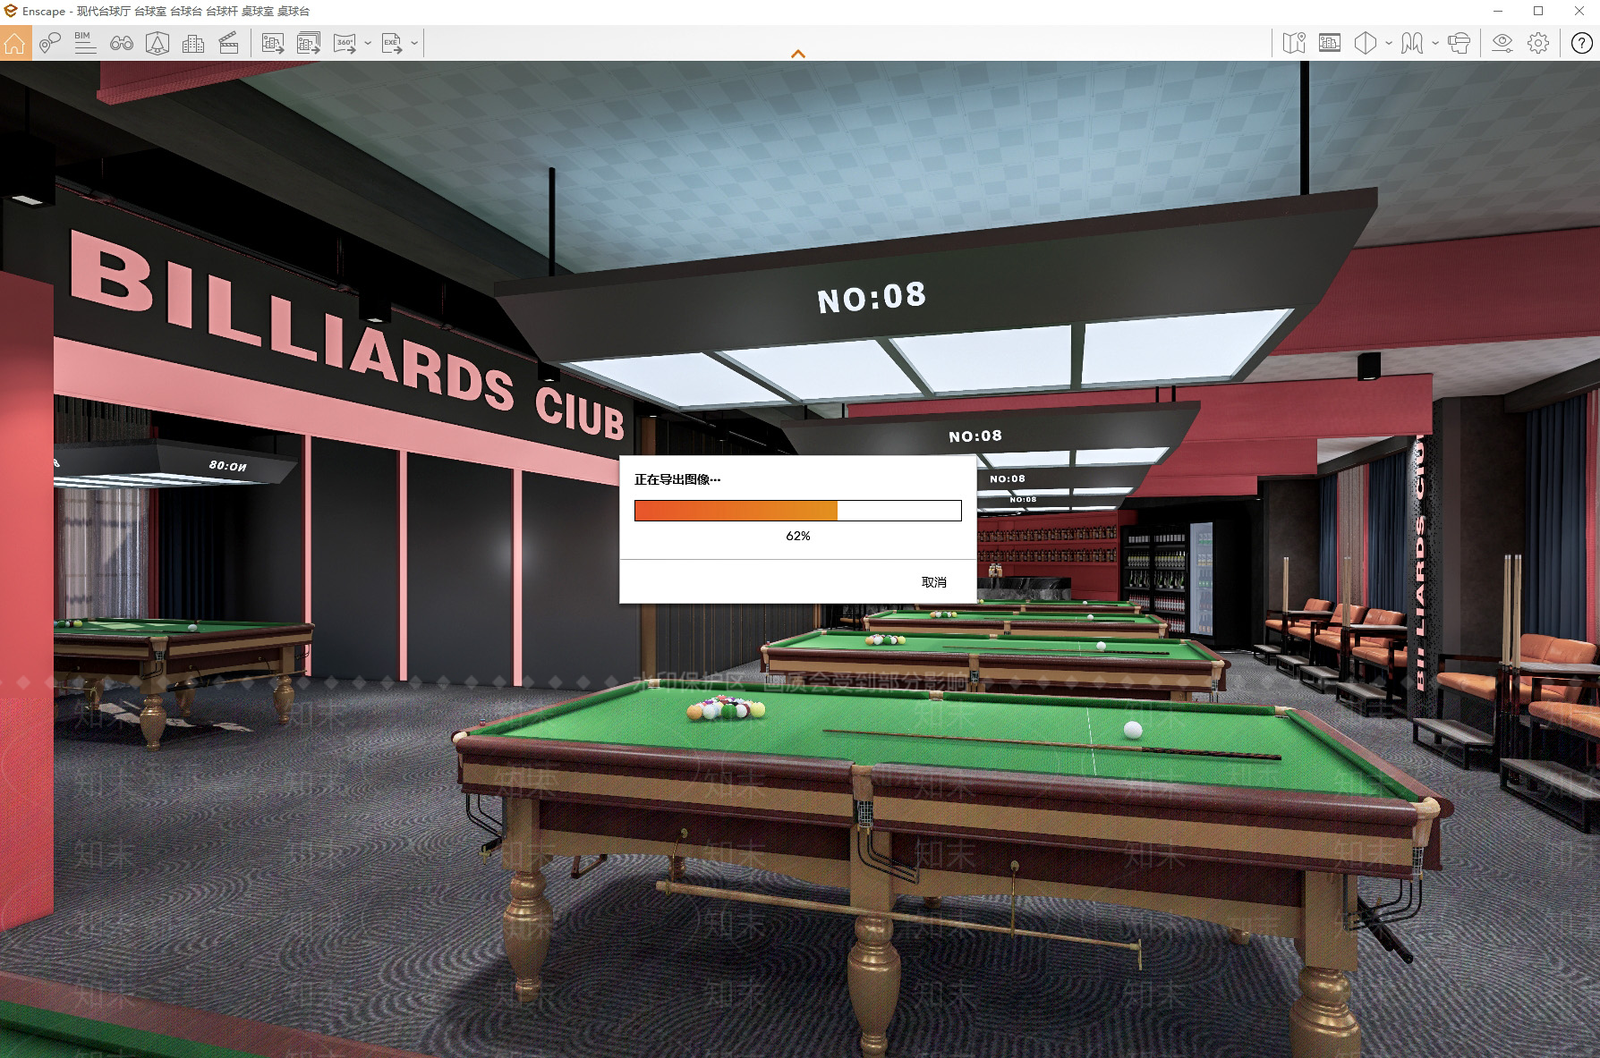Toggle the BIM information mode
The height and width of the screenshot is (1058, 1600).
click(x=85, y=43)
